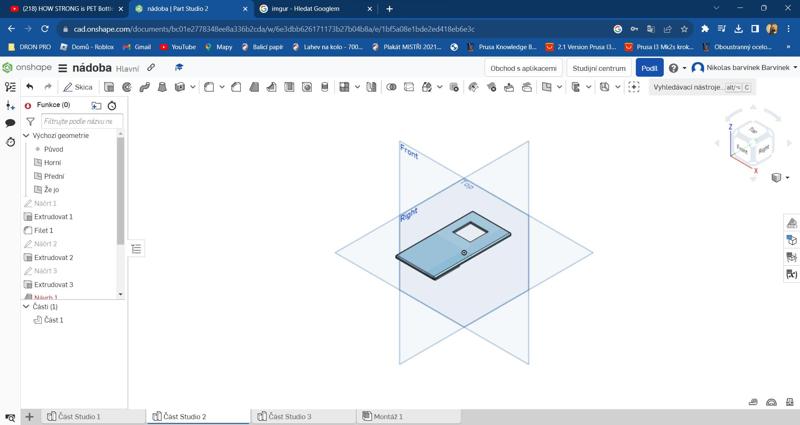800x425 pixels.
Task: Collapse the Části (1) group
Action: 27,307
